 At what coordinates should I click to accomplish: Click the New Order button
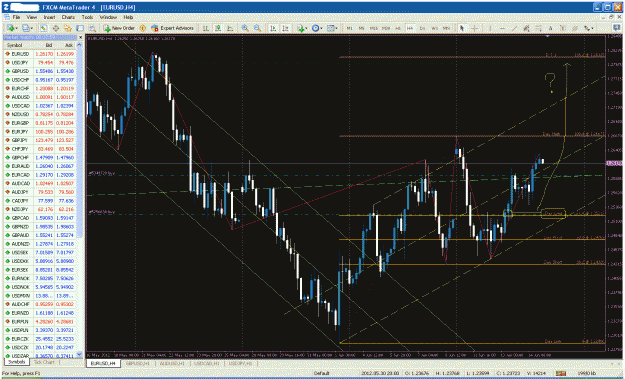point(119,28)
